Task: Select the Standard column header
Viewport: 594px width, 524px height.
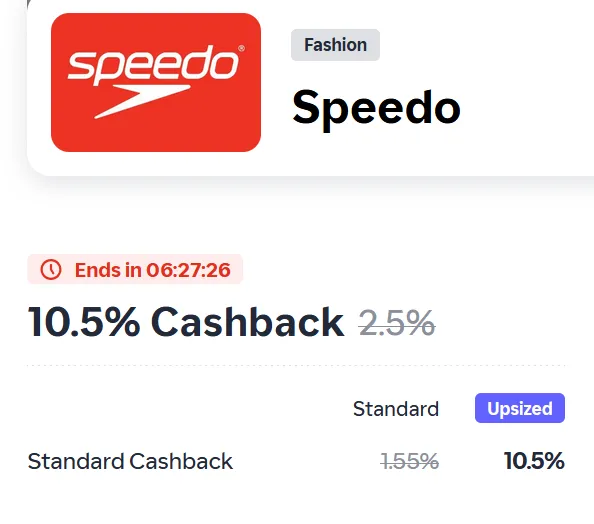Action: point(396,409)
